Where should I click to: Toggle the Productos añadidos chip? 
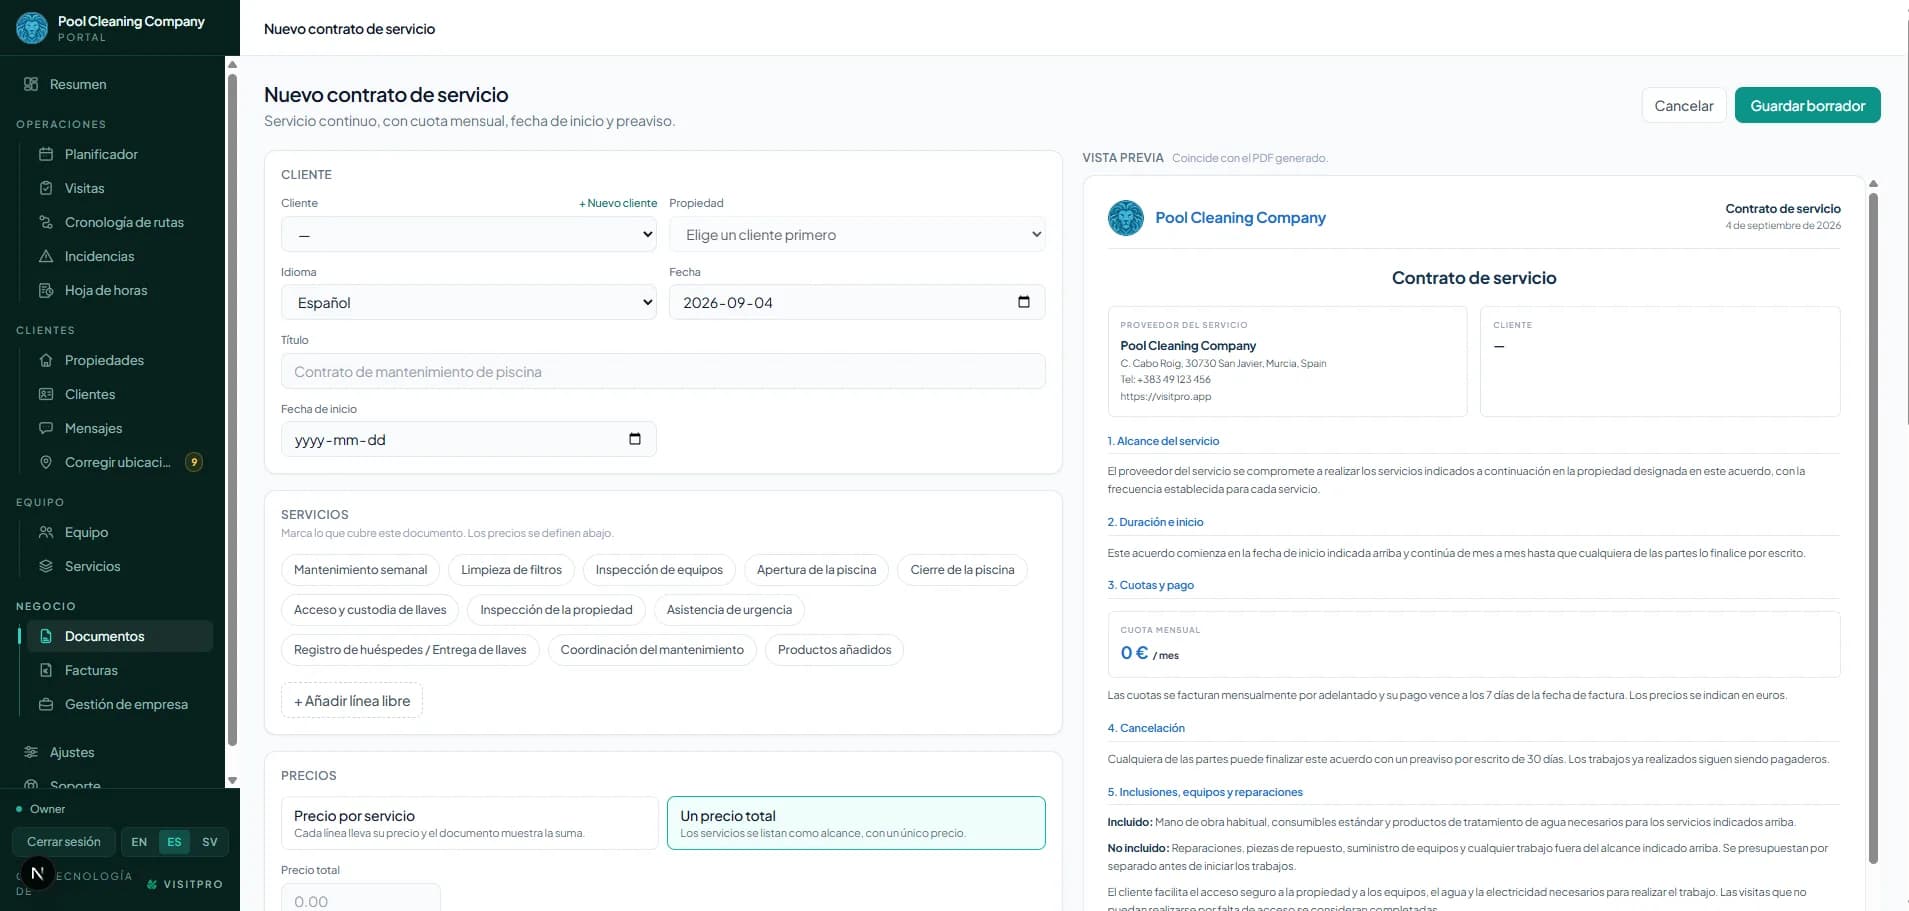(x=834, y=650)
